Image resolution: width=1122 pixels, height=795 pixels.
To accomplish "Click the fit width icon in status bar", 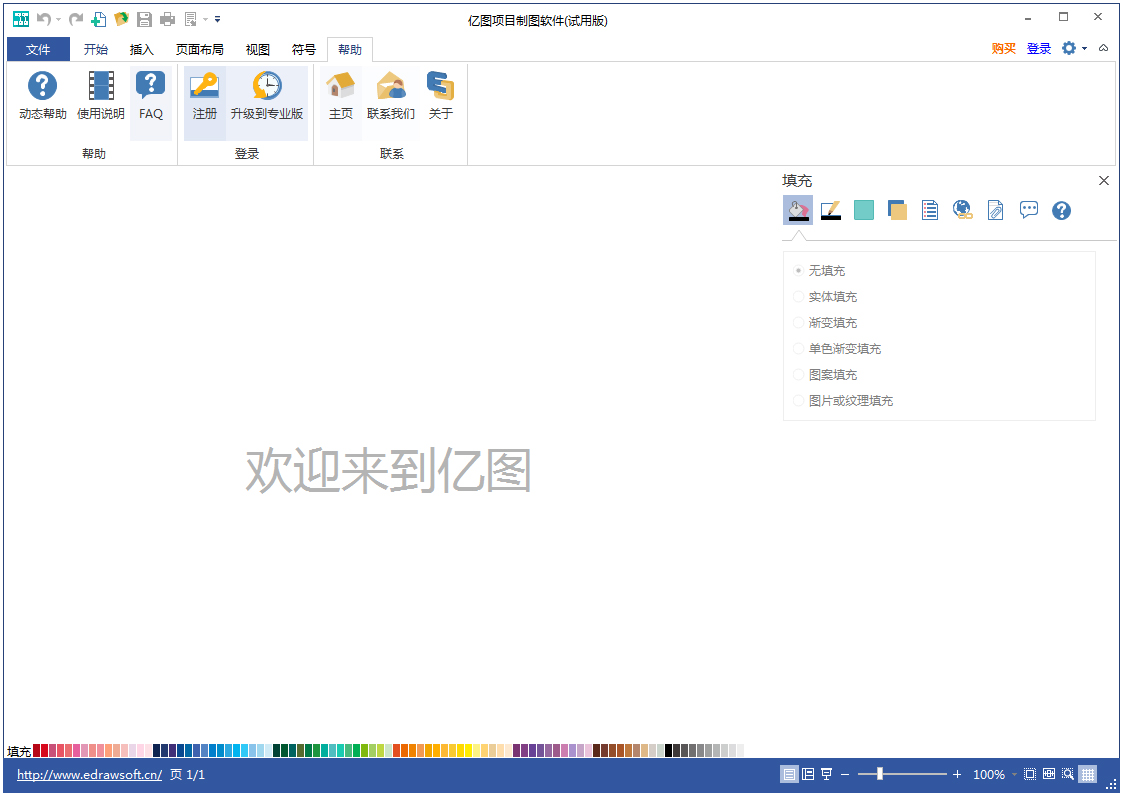I will point(1049,774).
